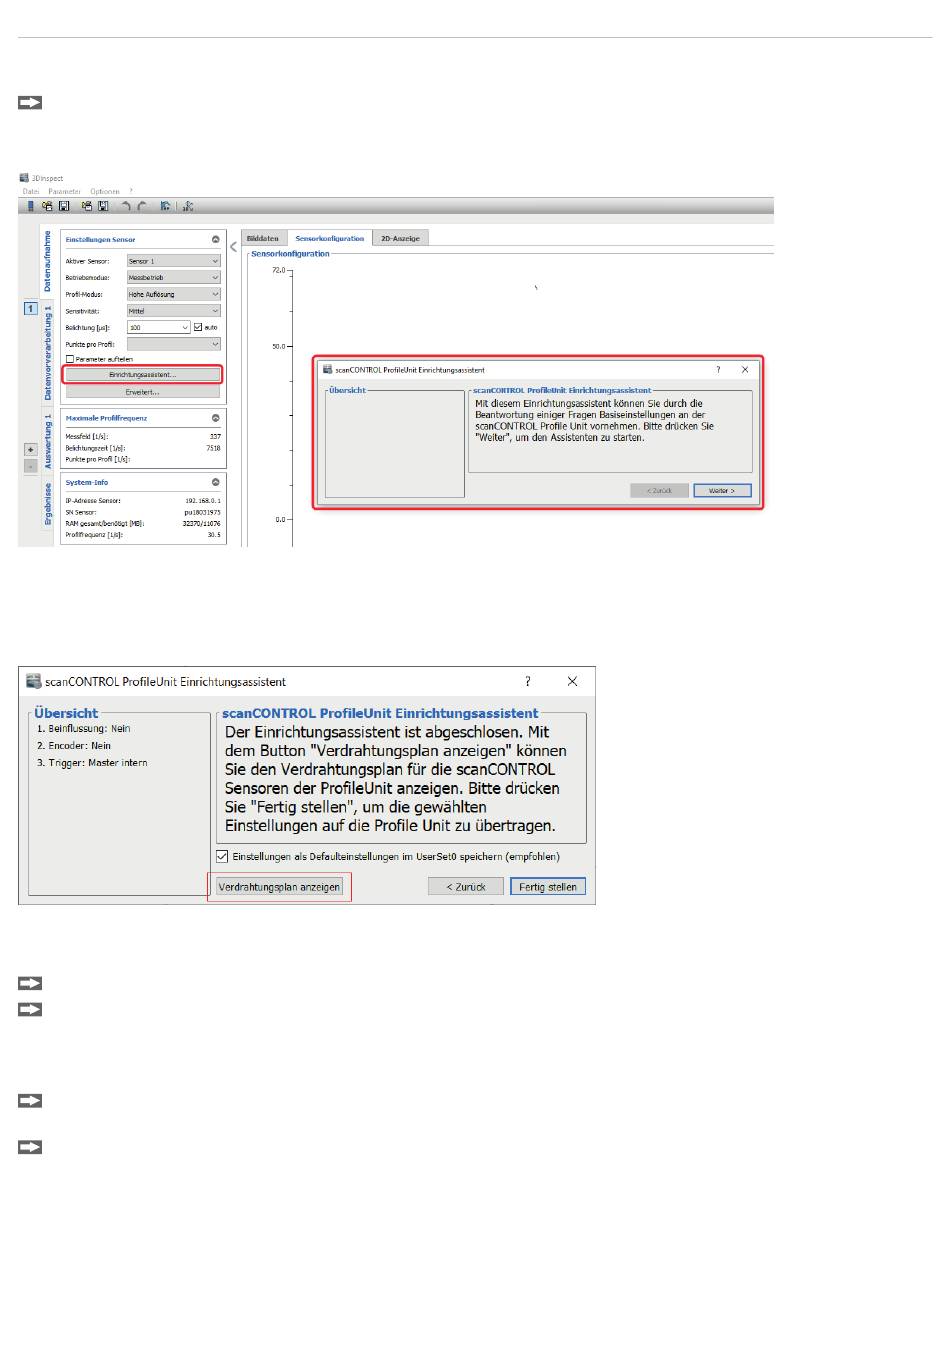The height and width of the screenshot is (1369, 950).
Task: Toggle the auto exposure checkbox
Action: click(x=198, y=327)
